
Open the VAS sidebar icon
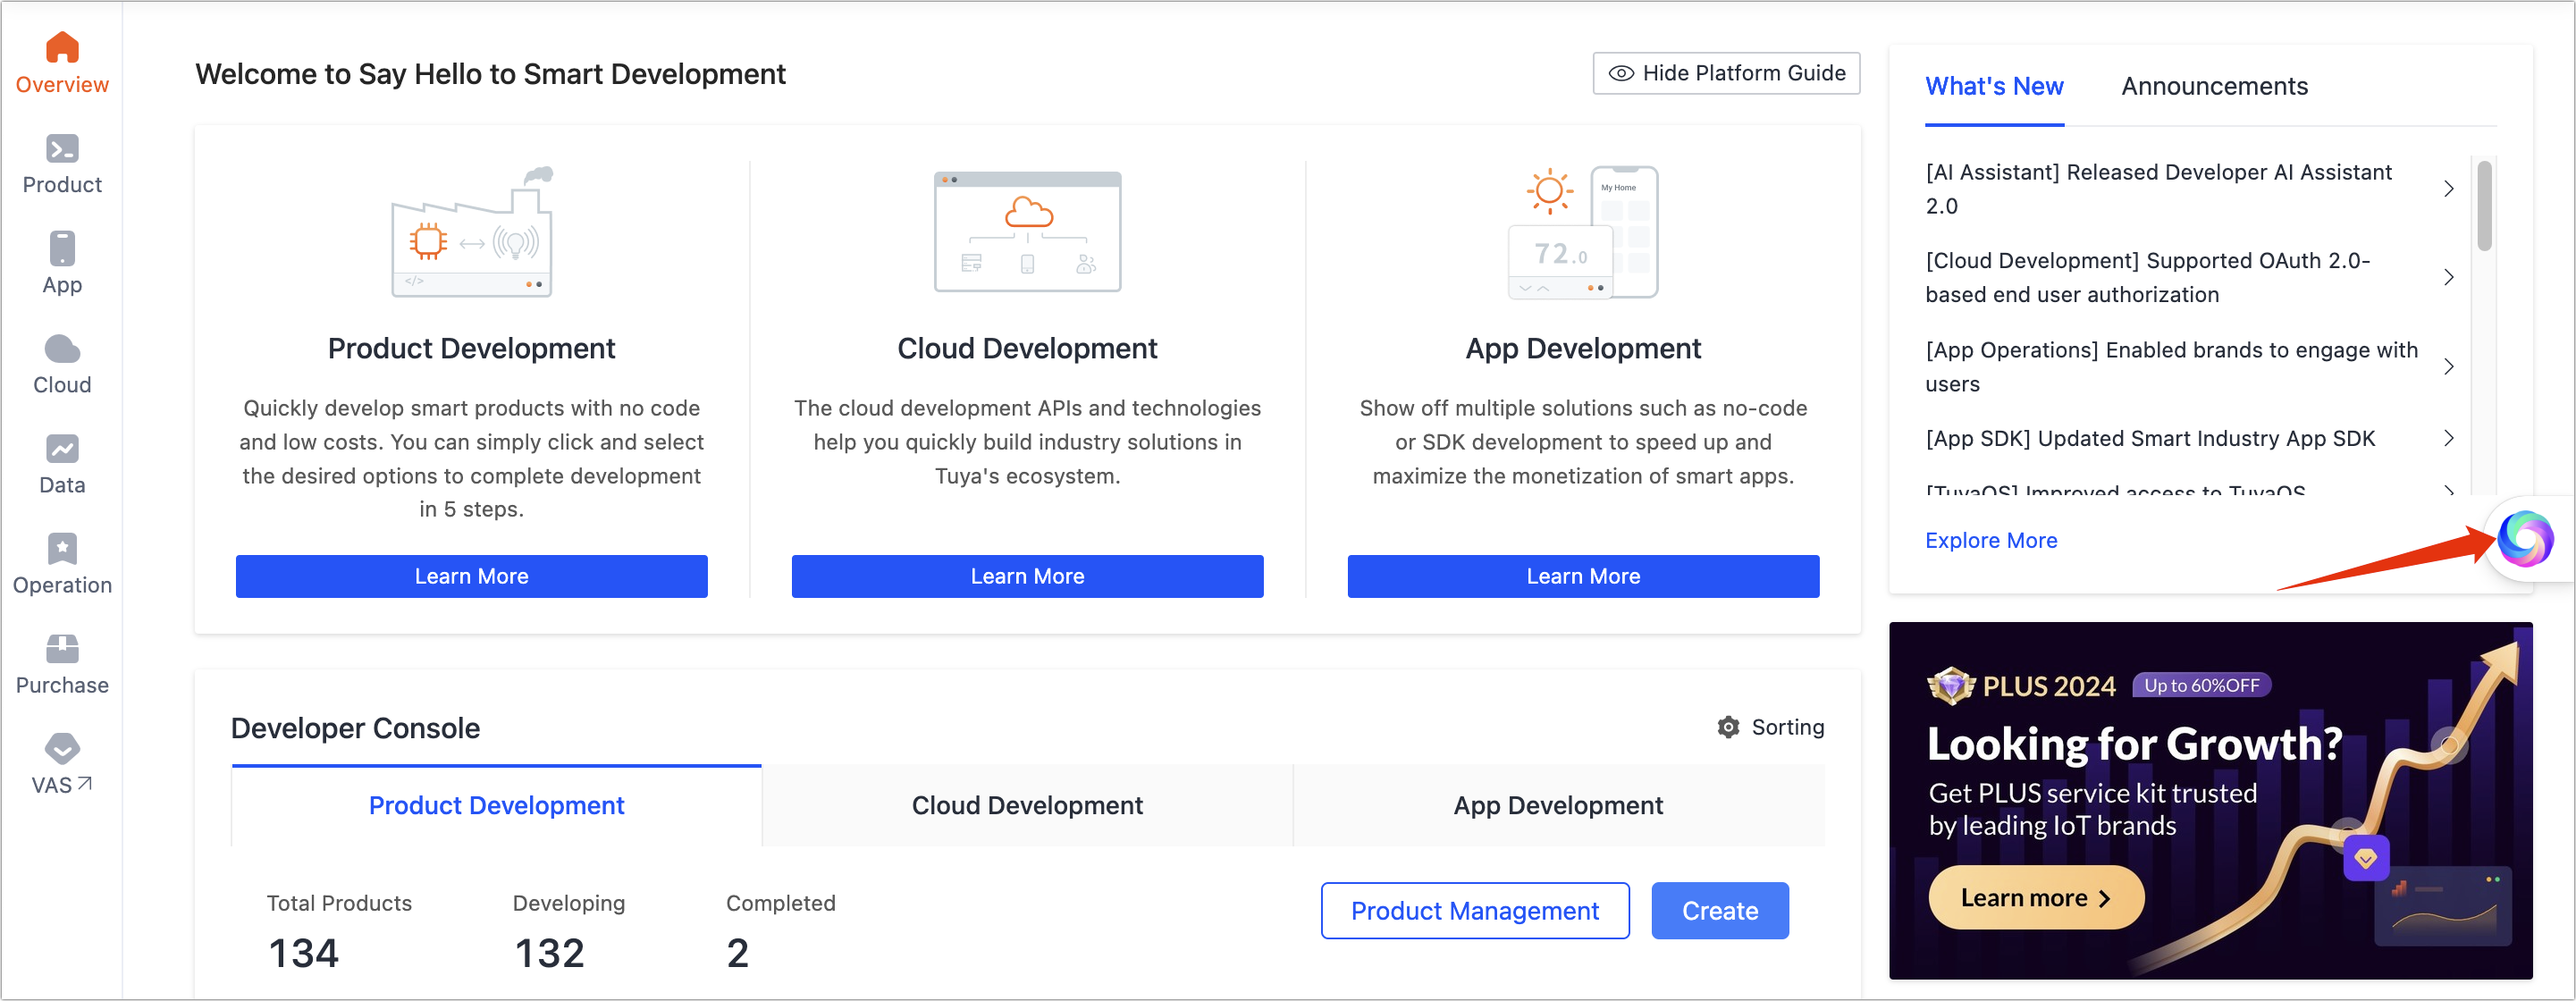click(x=62, y=748)
